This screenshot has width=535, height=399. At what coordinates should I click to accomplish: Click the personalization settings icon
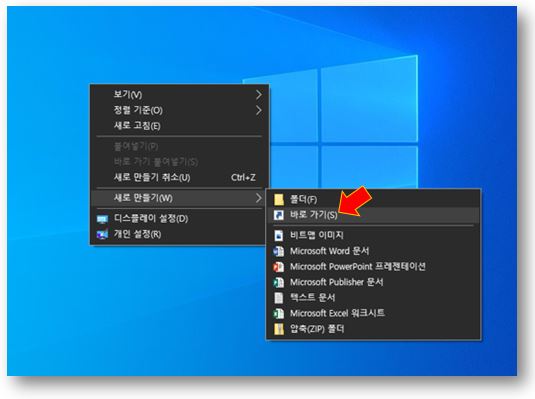[x=102, y=234]
